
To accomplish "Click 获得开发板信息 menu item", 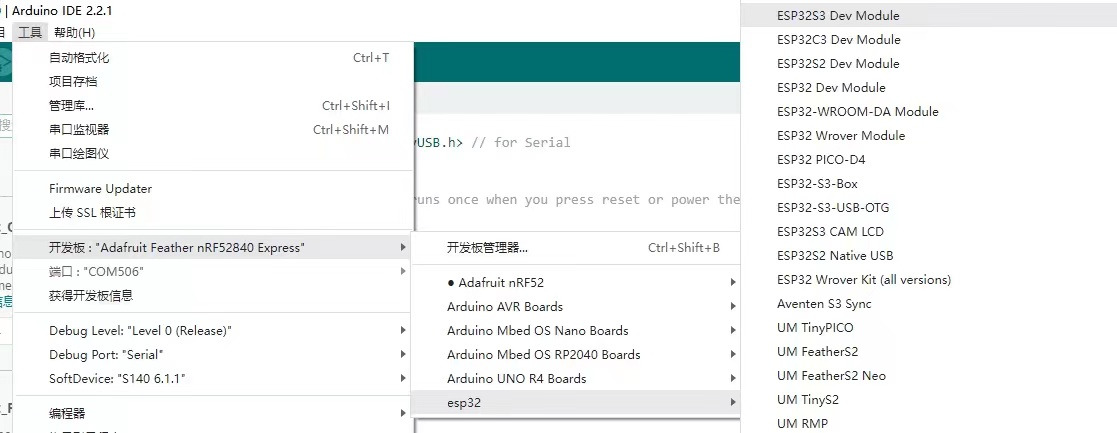I will pyautogui.click(x=213, y=296).
